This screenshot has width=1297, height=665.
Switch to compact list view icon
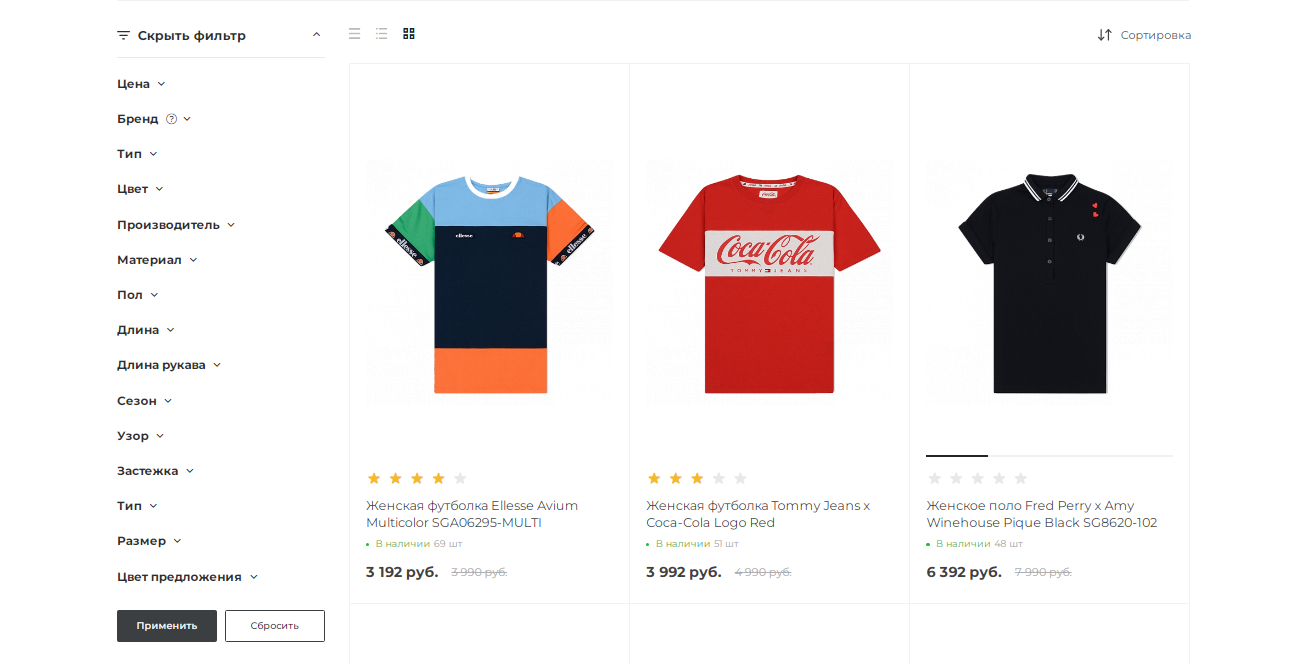click(354, 34)
